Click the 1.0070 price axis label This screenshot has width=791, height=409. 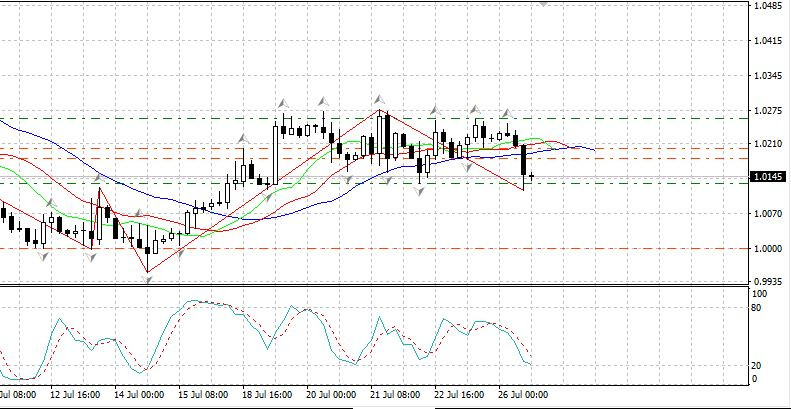click(x=768, y=214)
